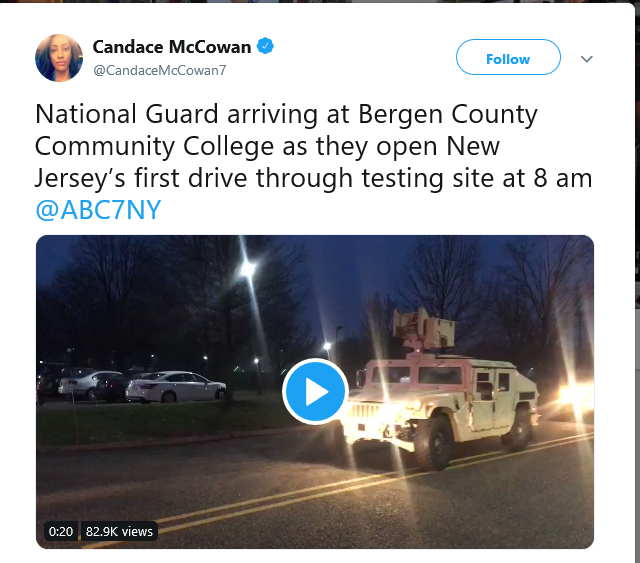Open Candace McCowan's profile picture
This screenshot has height=563, width=640.
pos(59,58)
